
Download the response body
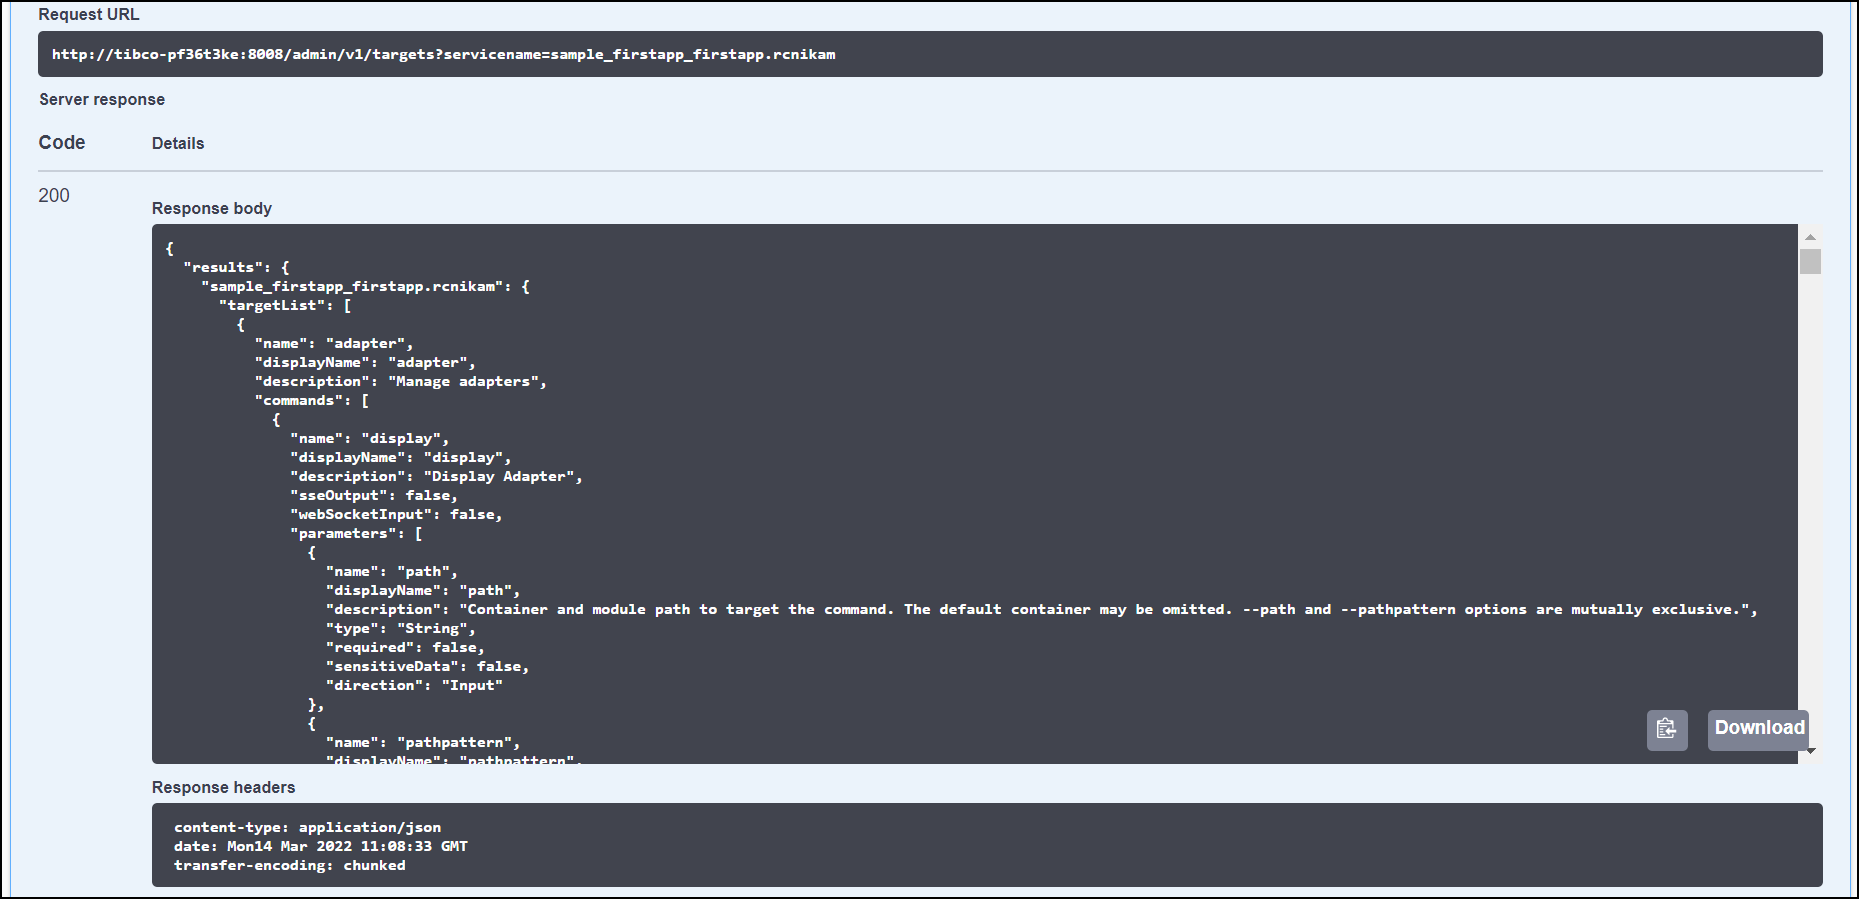click(x=1758, y=728)
